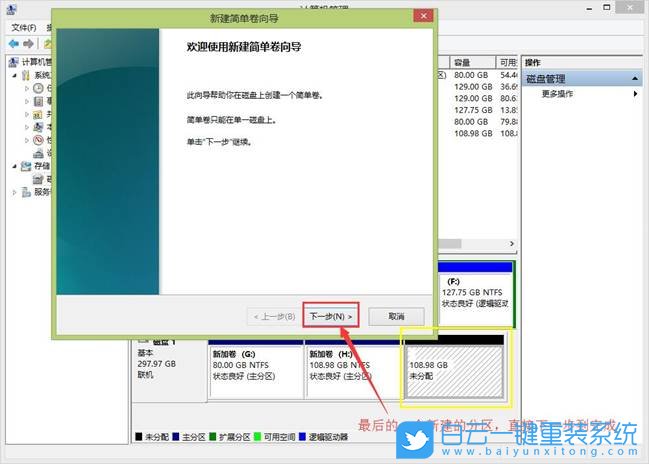
Task: Select the Event Viewer log icon in tree
Action: (38, 101)
